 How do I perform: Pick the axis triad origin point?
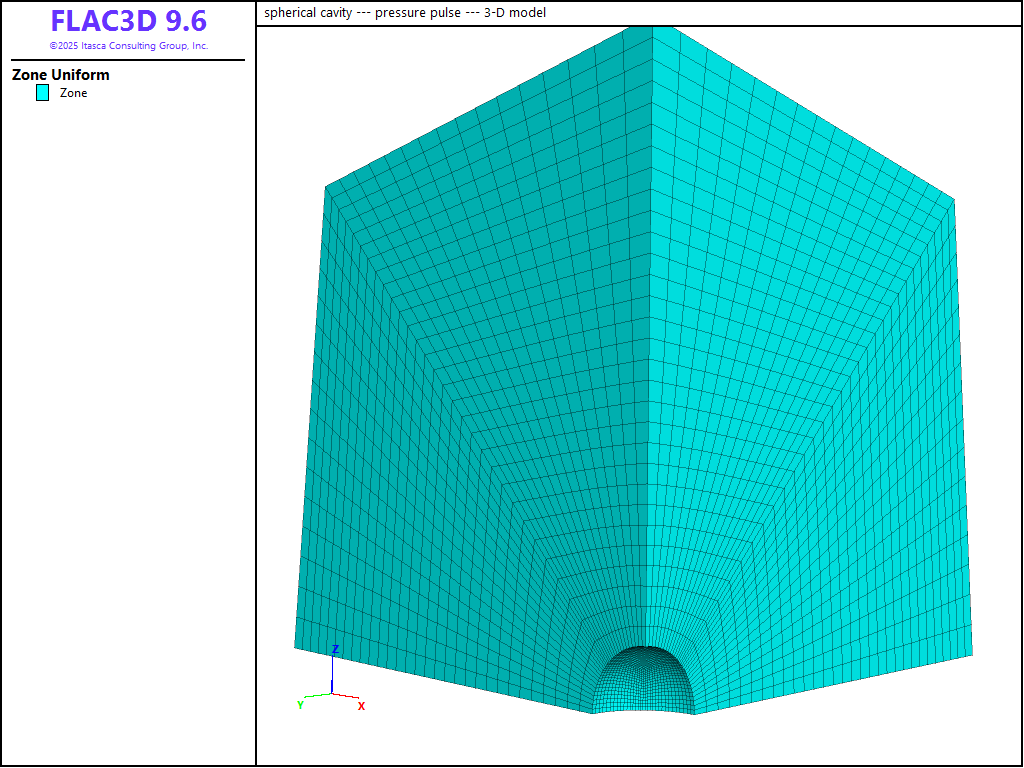(332, 693)
